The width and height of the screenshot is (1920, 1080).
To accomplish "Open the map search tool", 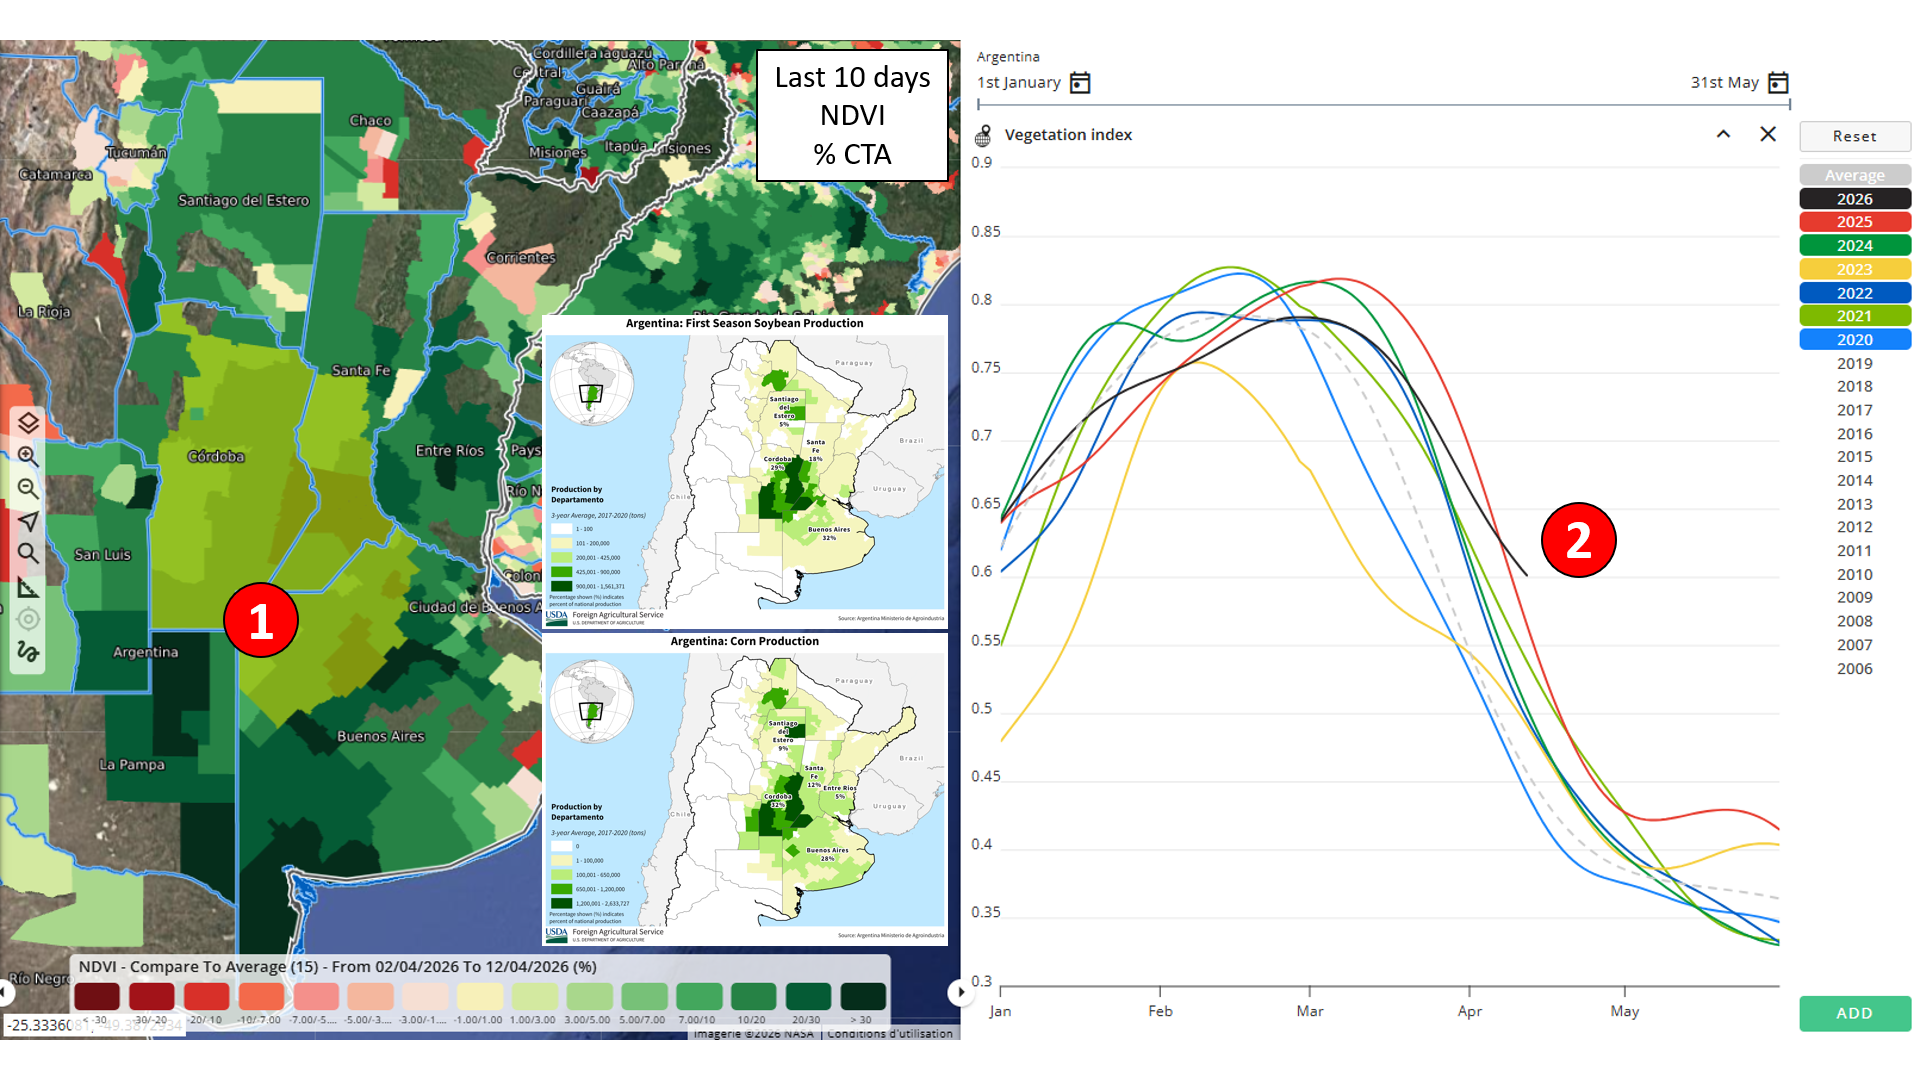I will pyautogui.click(x=28, y=554).
